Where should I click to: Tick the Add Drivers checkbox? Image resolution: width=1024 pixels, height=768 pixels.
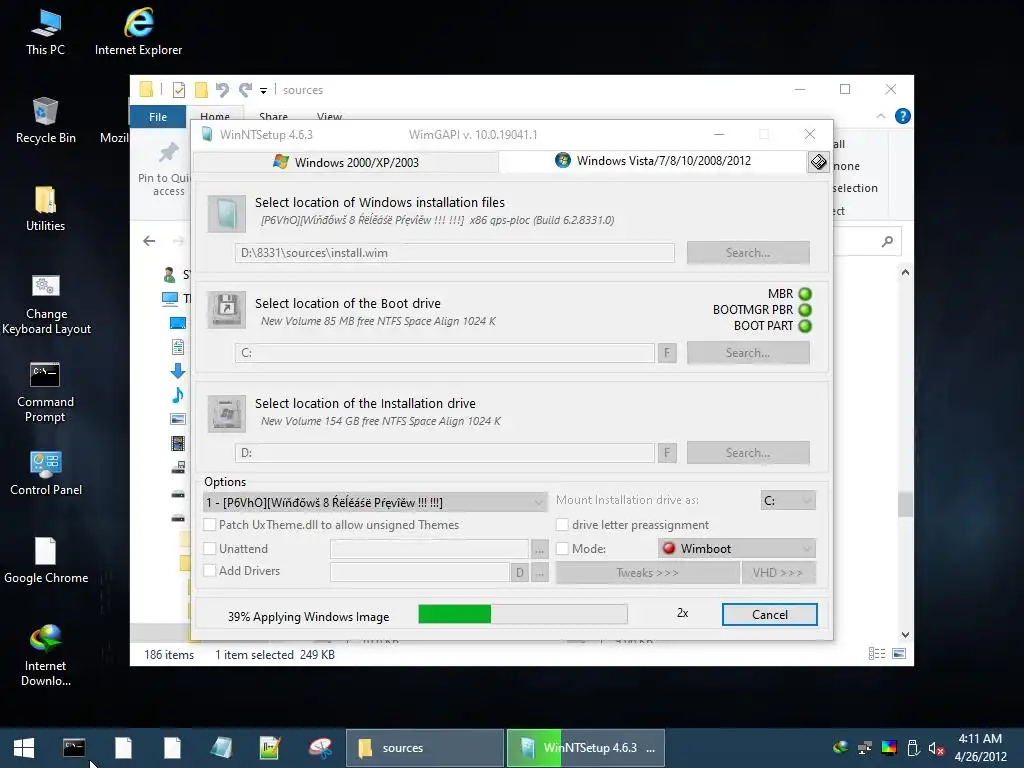[x=210, y=571]
